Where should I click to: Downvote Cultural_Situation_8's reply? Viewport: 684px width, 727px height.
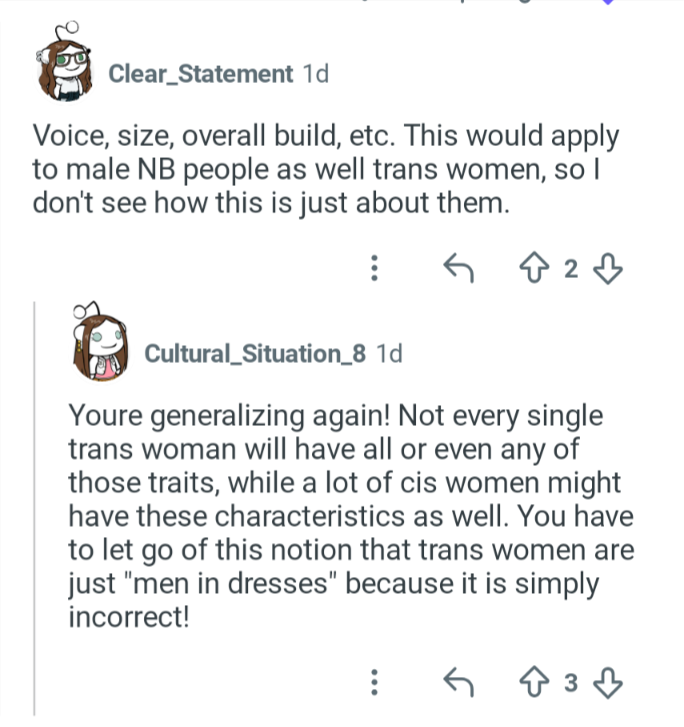click(x=607, y=682)
